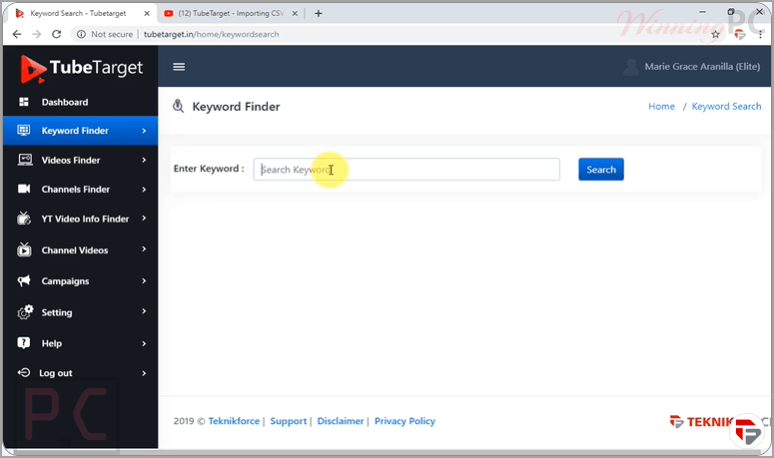
Task: Click the browser address bar URL
Action: 211,34
